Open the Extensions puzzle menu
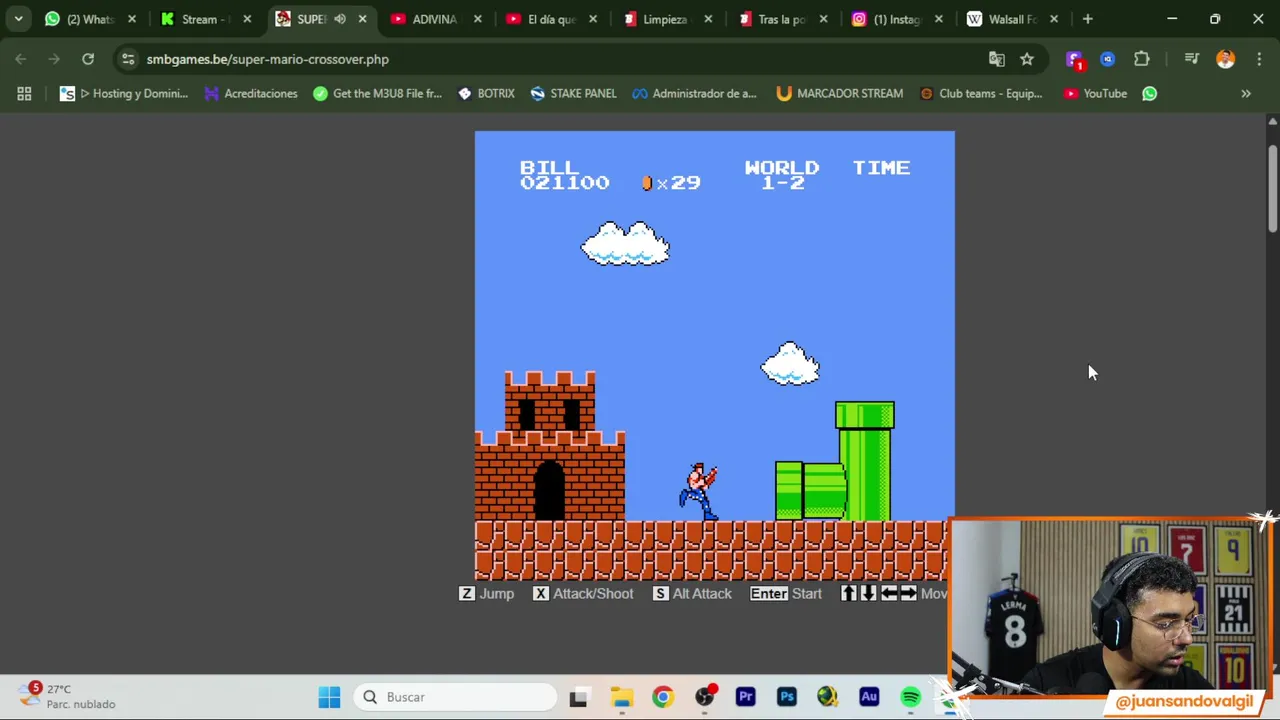The height and width of the screenshot is (720, 1280). (x=1141, y=59)
